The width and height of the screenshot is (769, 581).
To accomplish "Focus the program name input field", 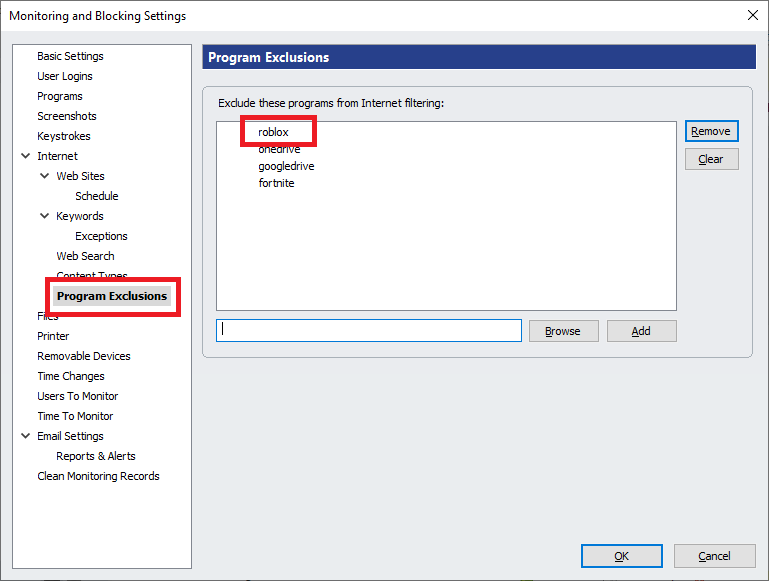I will 369,330.
